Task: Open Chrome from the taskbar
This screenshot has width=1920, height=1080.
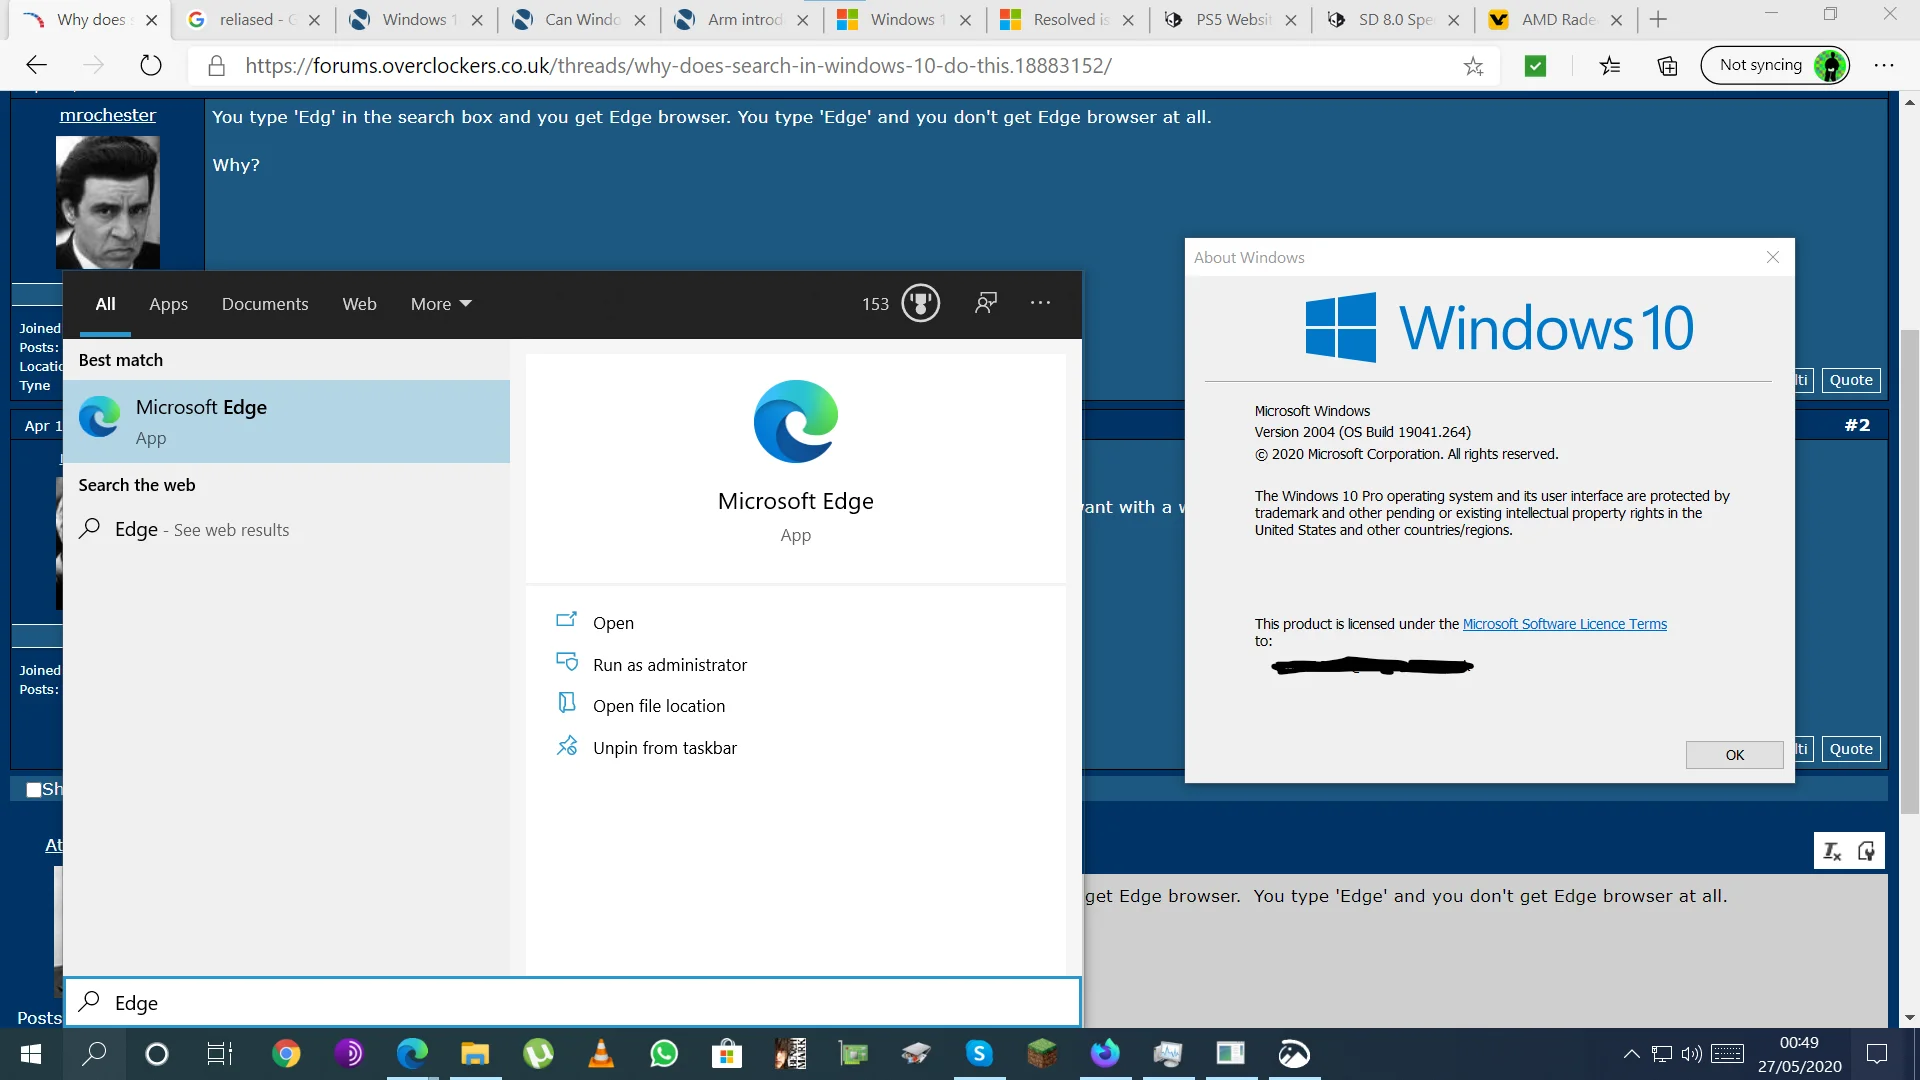Action: (x=286, y=1054)
